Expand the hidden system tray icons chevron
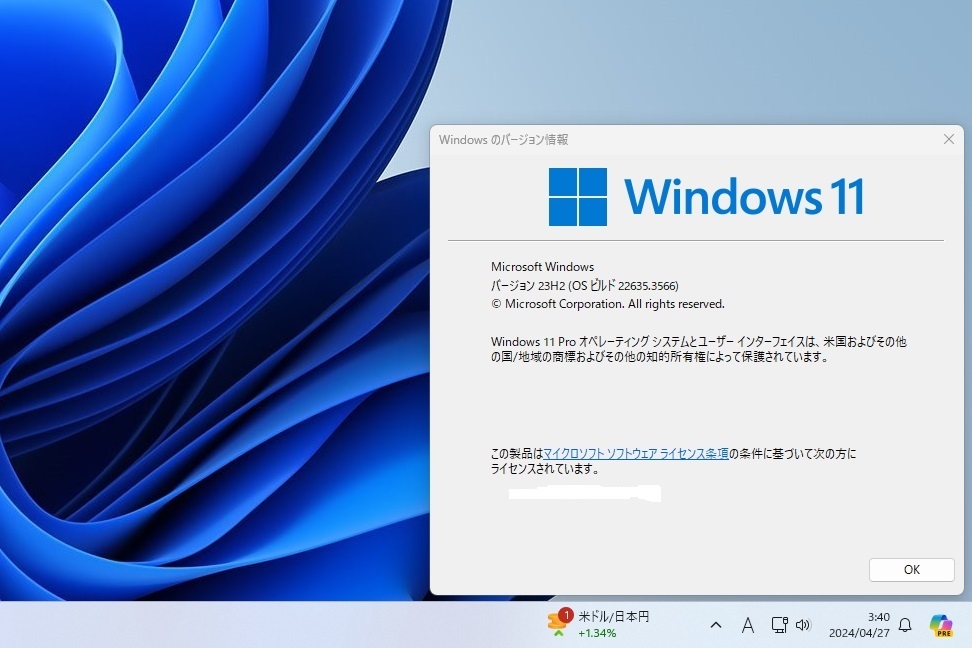Viewport: 972px width, 648px height. point(715,625)
